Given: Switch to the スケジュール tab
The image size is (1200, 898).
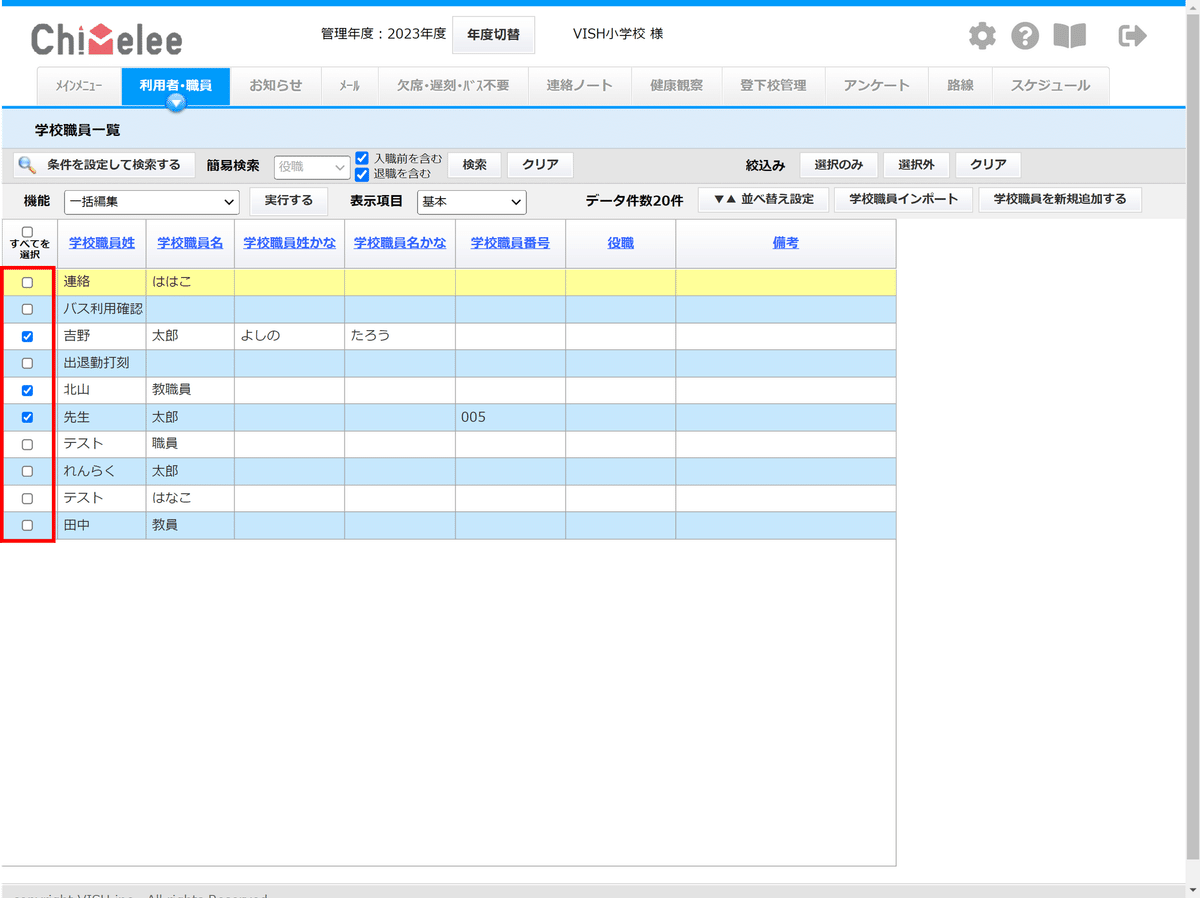Looking at the screenshot, I should point(1050,86).
